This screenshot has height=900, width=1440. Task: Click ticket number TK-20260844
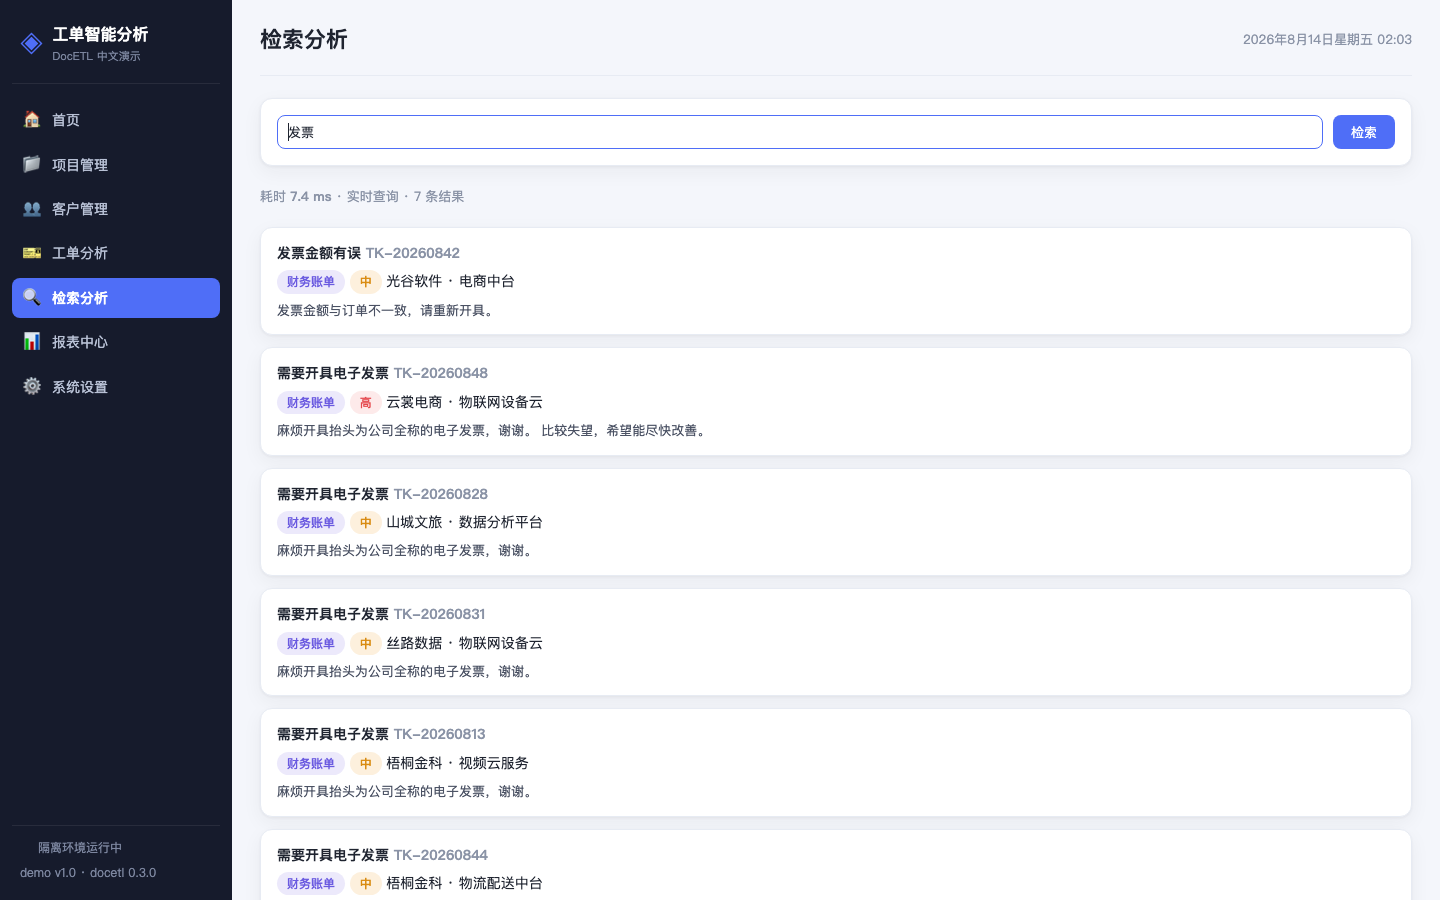[x=440, y=855]
